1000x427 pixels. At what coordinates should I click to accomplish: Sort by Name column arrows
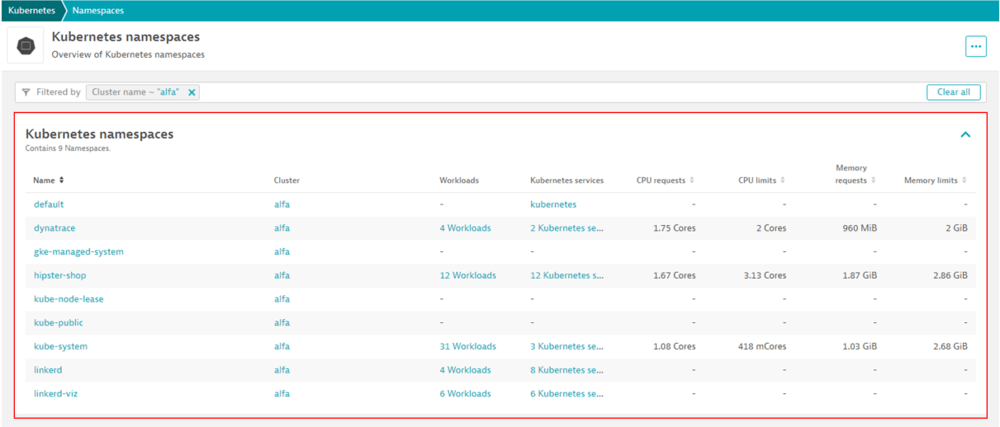point(62,181)
